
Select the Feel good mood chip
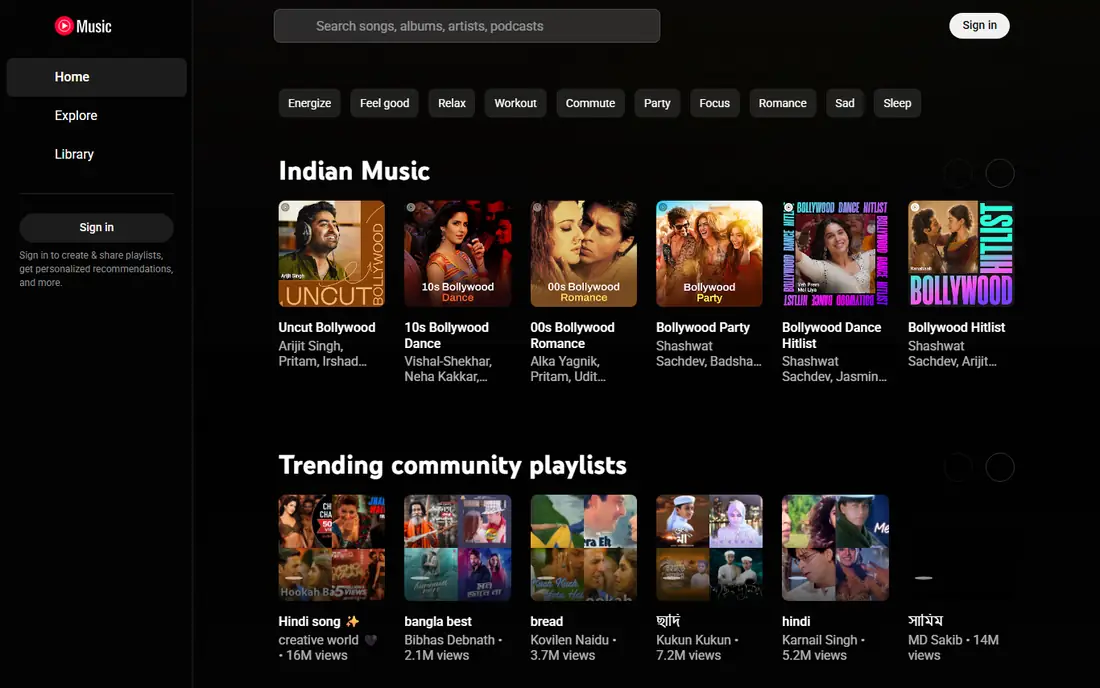click(x=384, y=103)
